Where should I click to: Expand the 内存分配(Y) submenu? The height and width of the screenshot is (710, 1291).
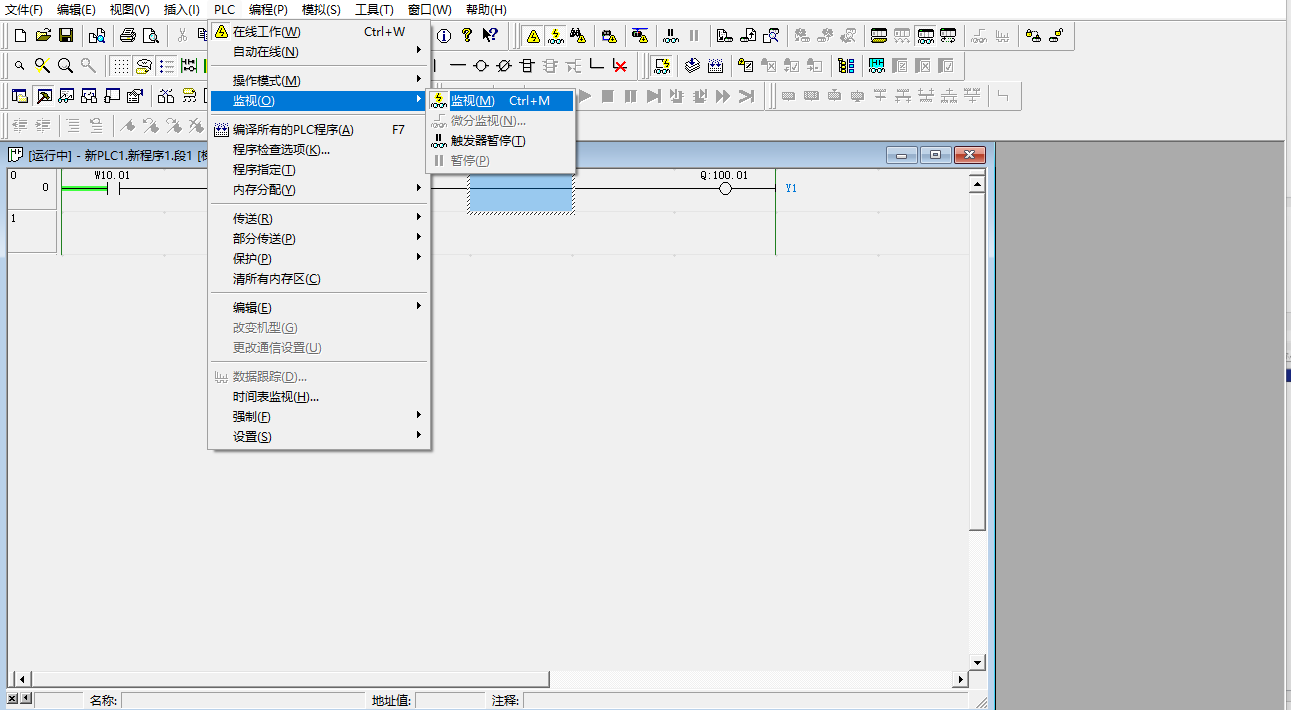click(319, 190)
